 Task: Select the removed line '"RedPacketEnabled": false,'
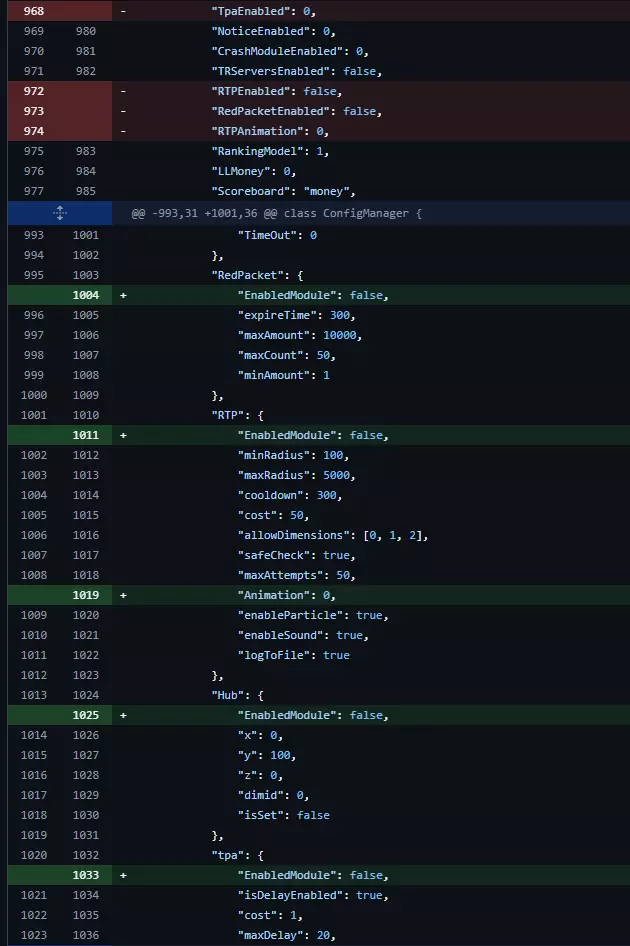click(296, 111)
